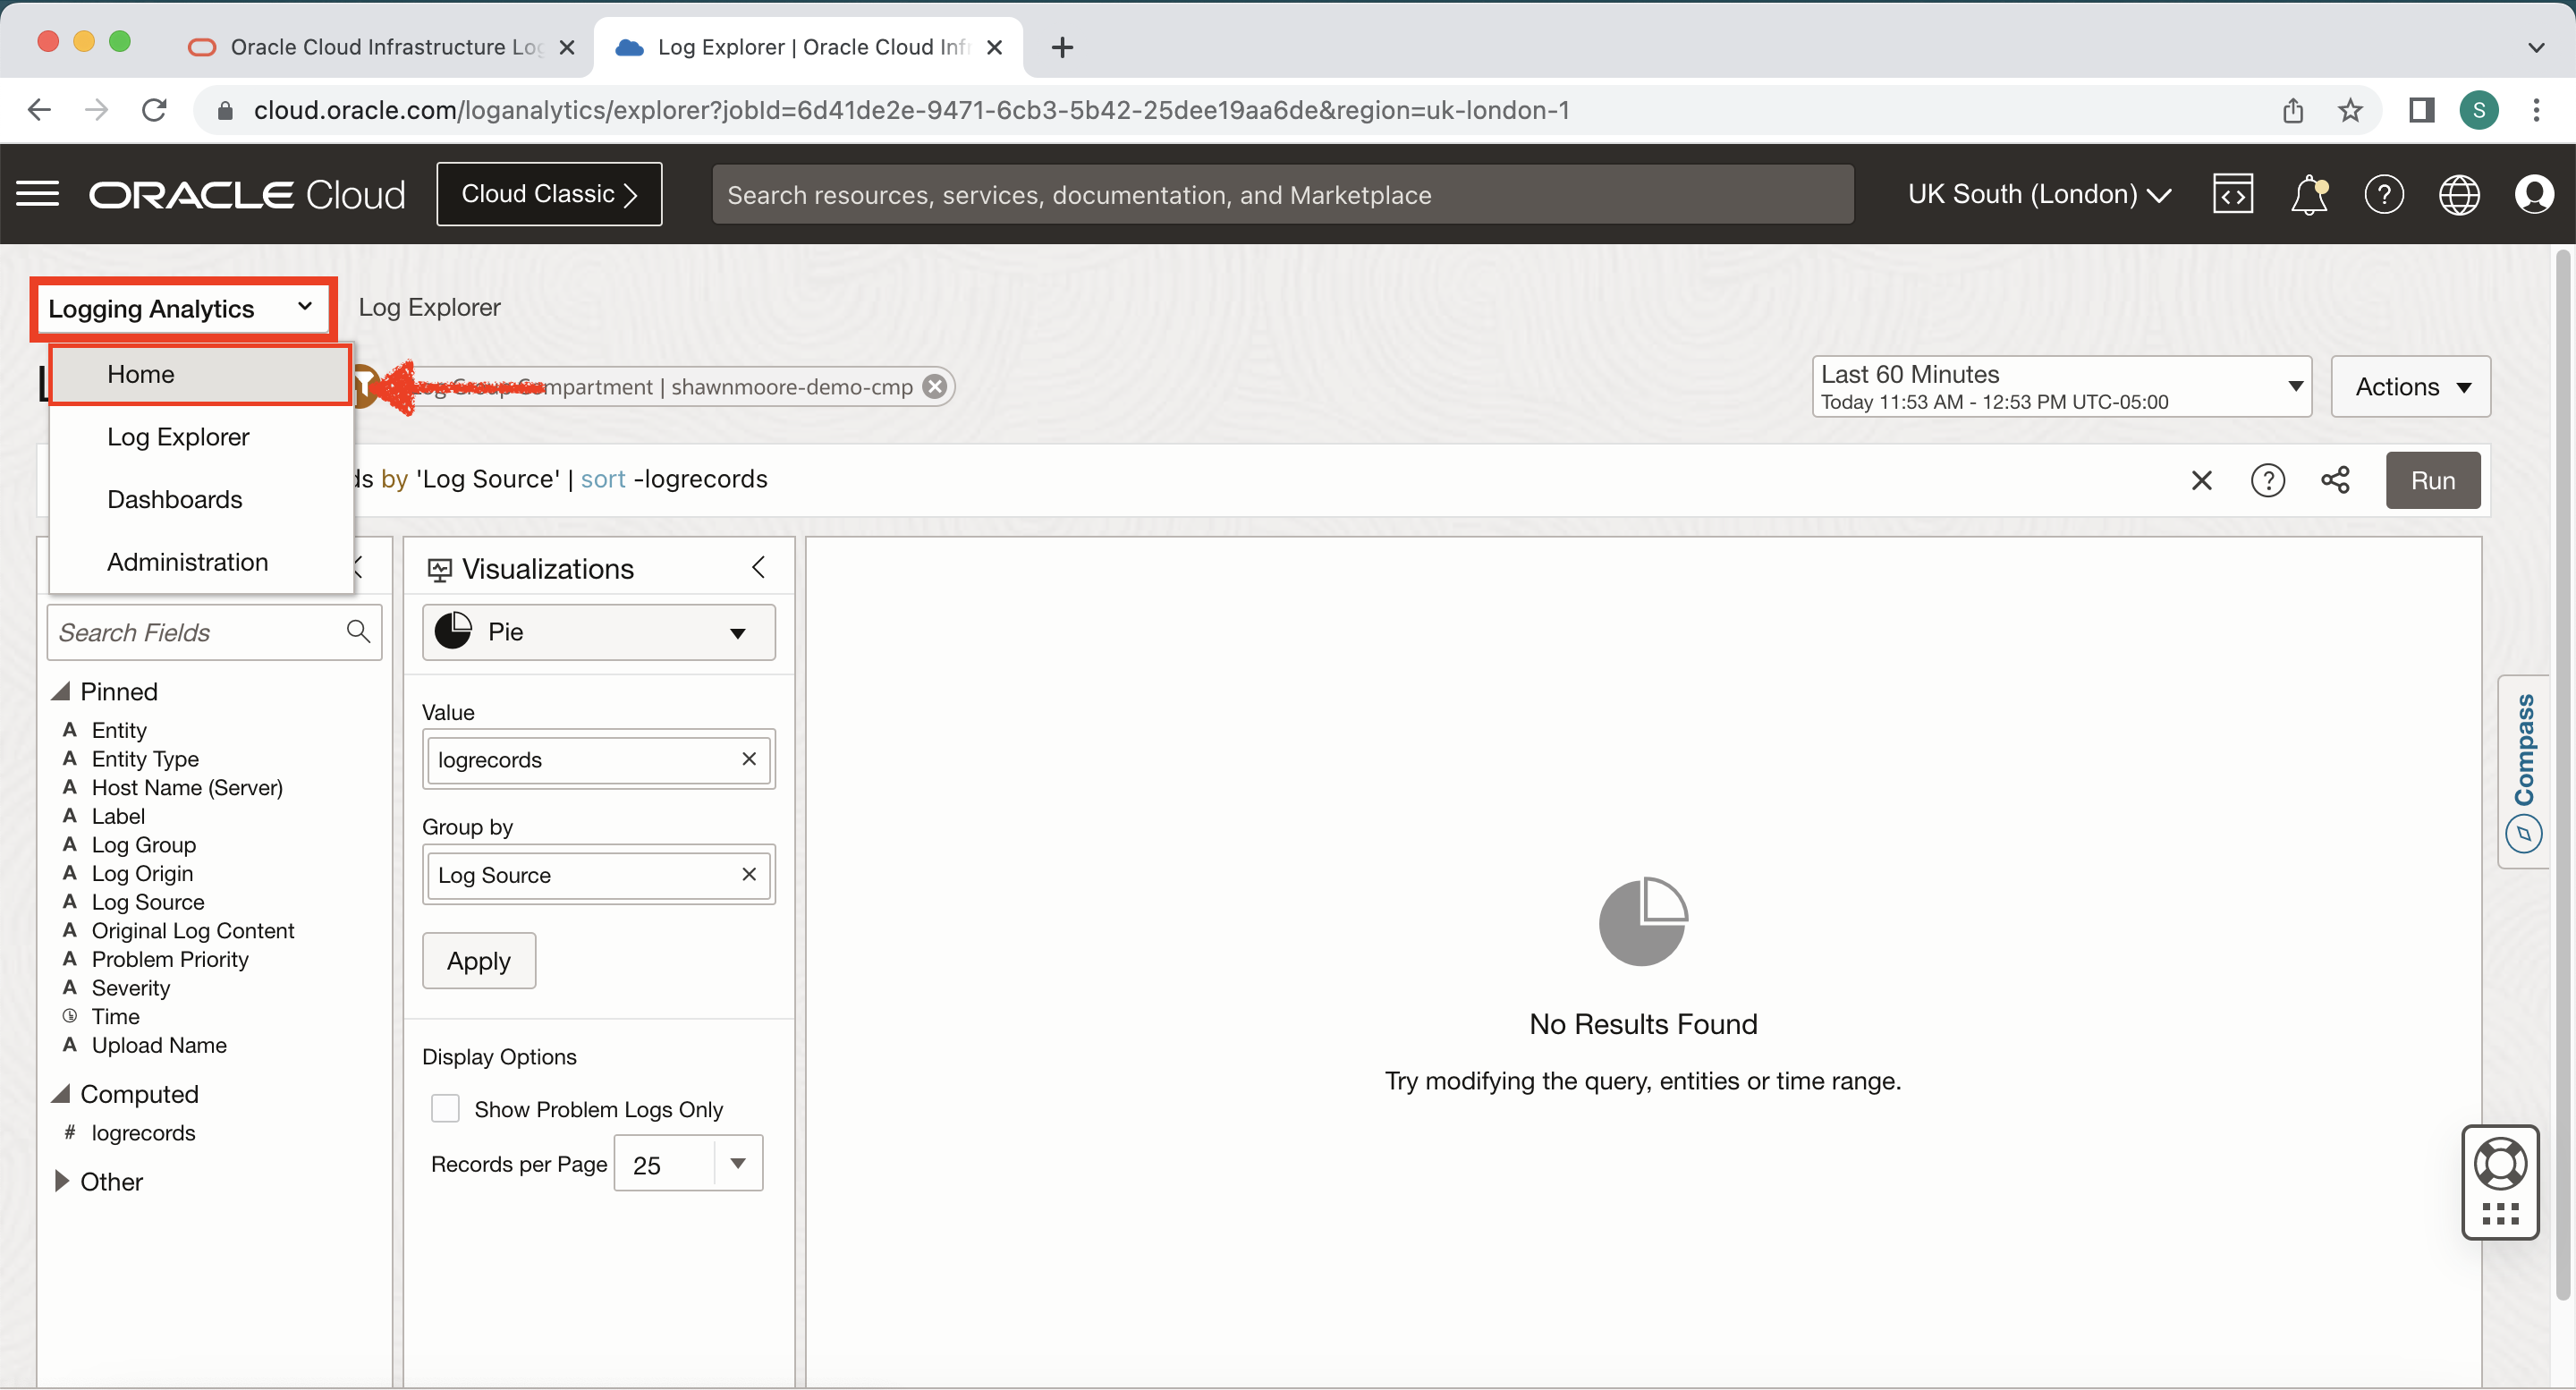Clear the query with the X icon

(2201, 480)
